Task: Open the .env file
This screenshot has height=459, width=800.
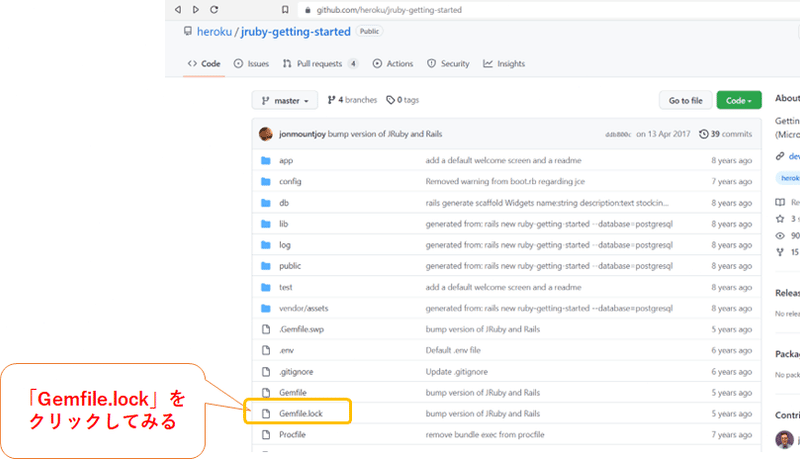Action: 286,350
